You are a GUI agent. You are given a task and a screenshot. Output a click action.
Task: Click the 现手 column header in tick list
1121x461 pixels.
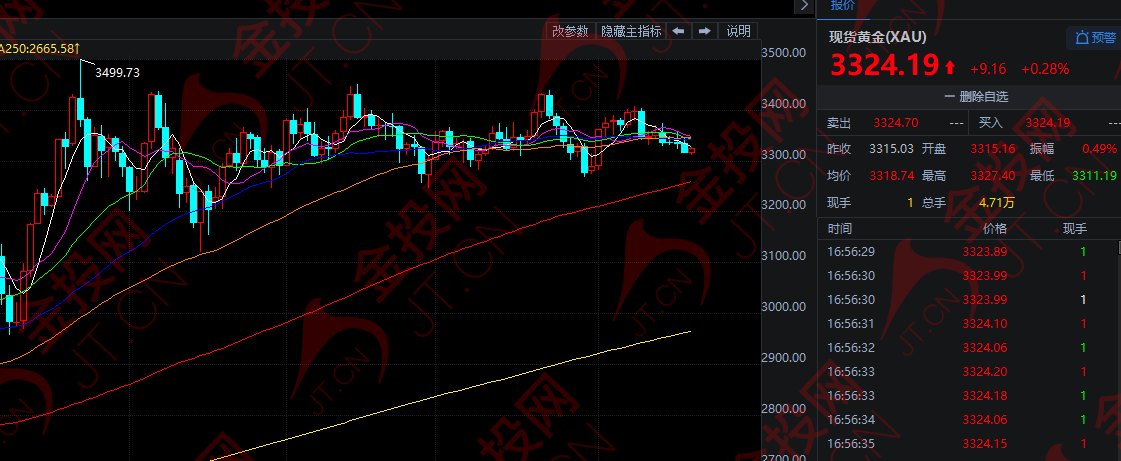(1075, 229)
